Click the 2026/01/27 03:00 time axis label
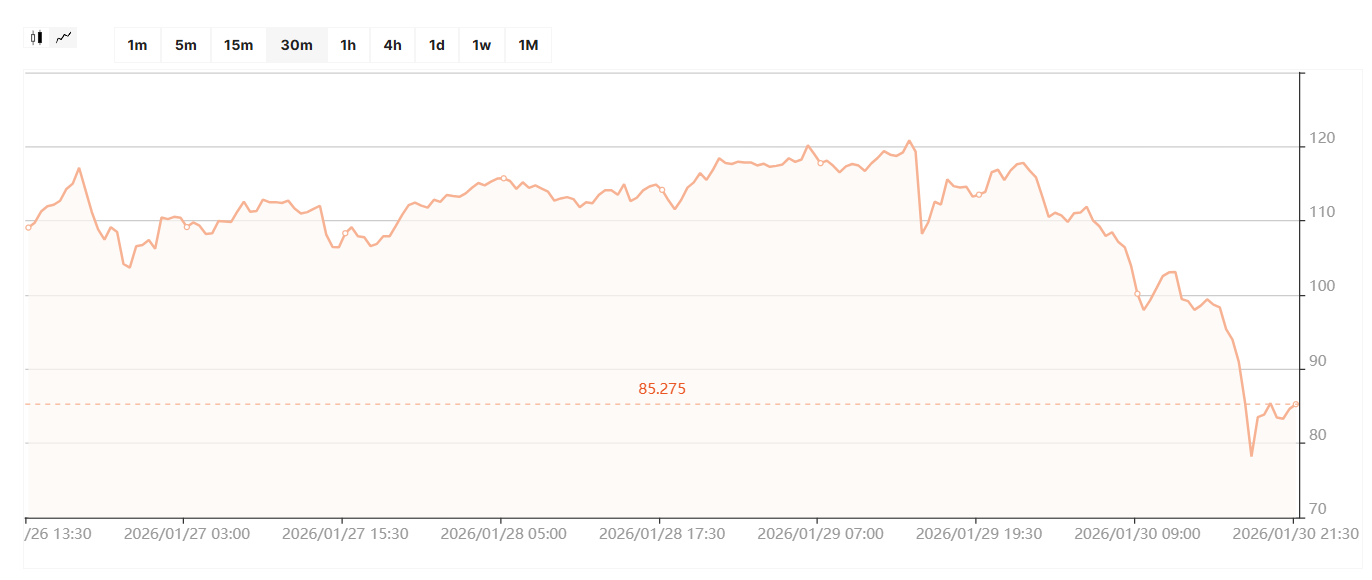This screenshot has height=580, width=1372. click(x=186, y=534)
